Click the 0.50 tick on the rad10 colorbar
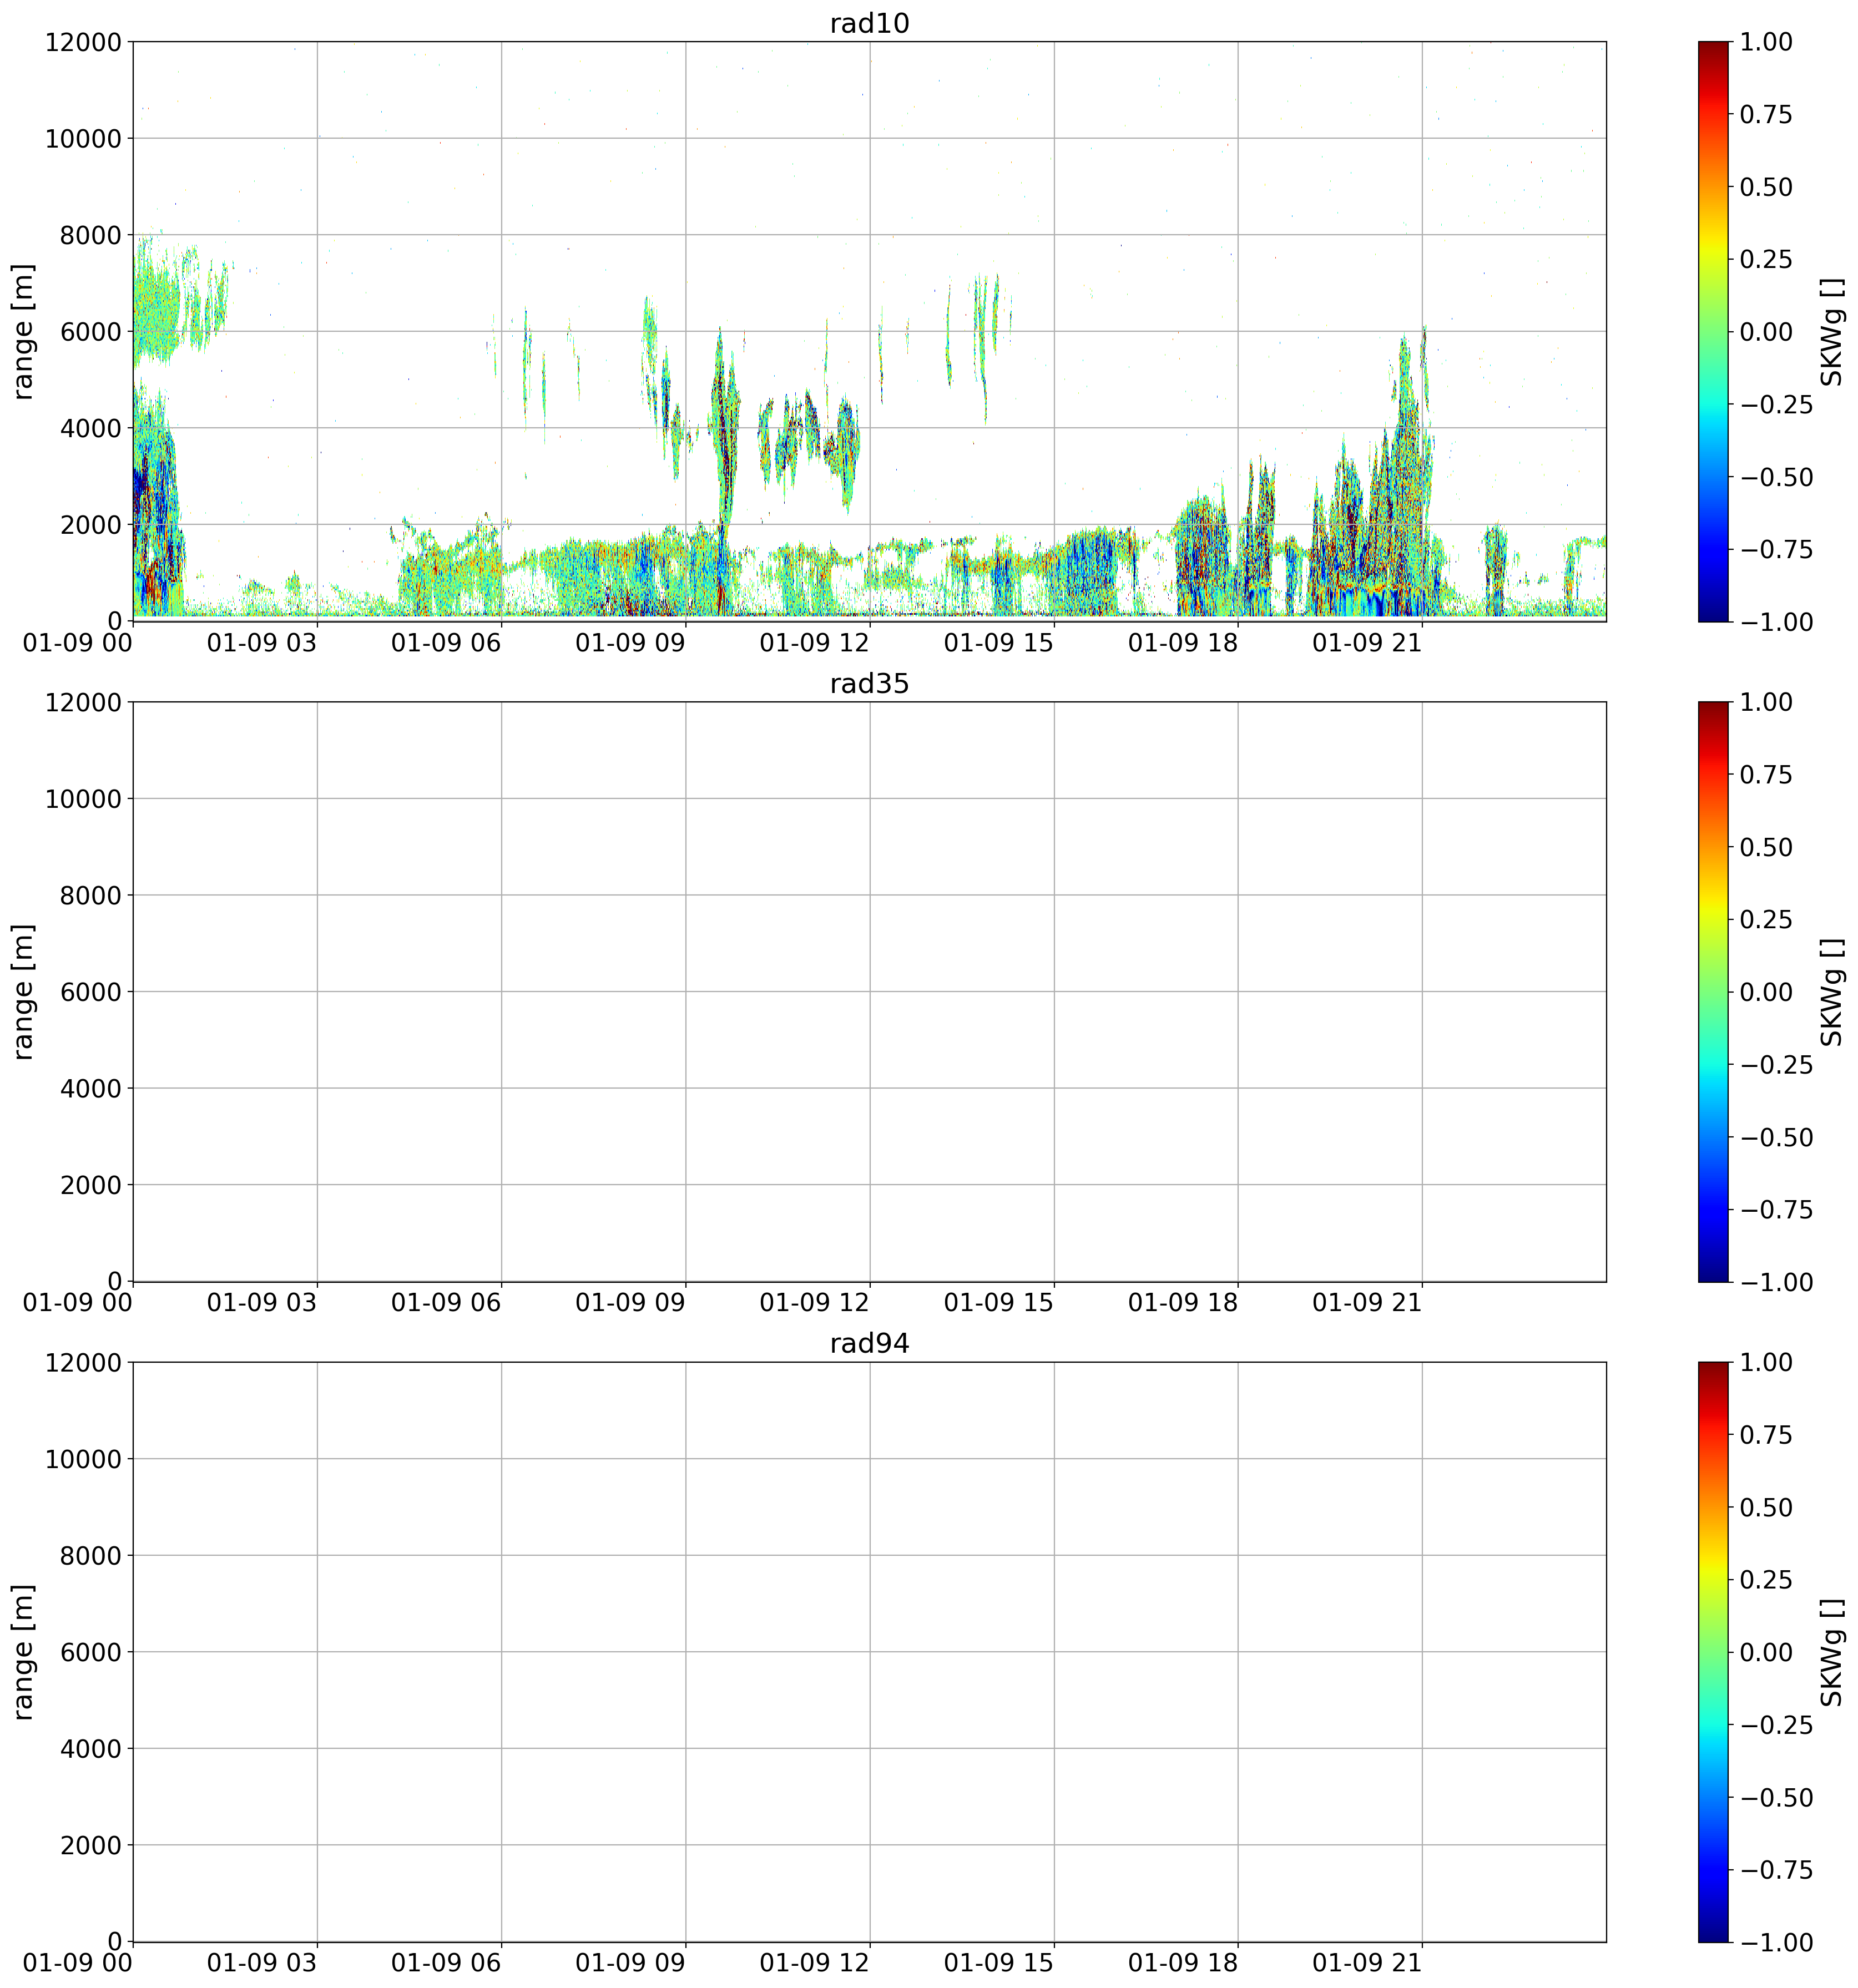The width and height of the screenshot is (1858, 1988). point(1766,188)
